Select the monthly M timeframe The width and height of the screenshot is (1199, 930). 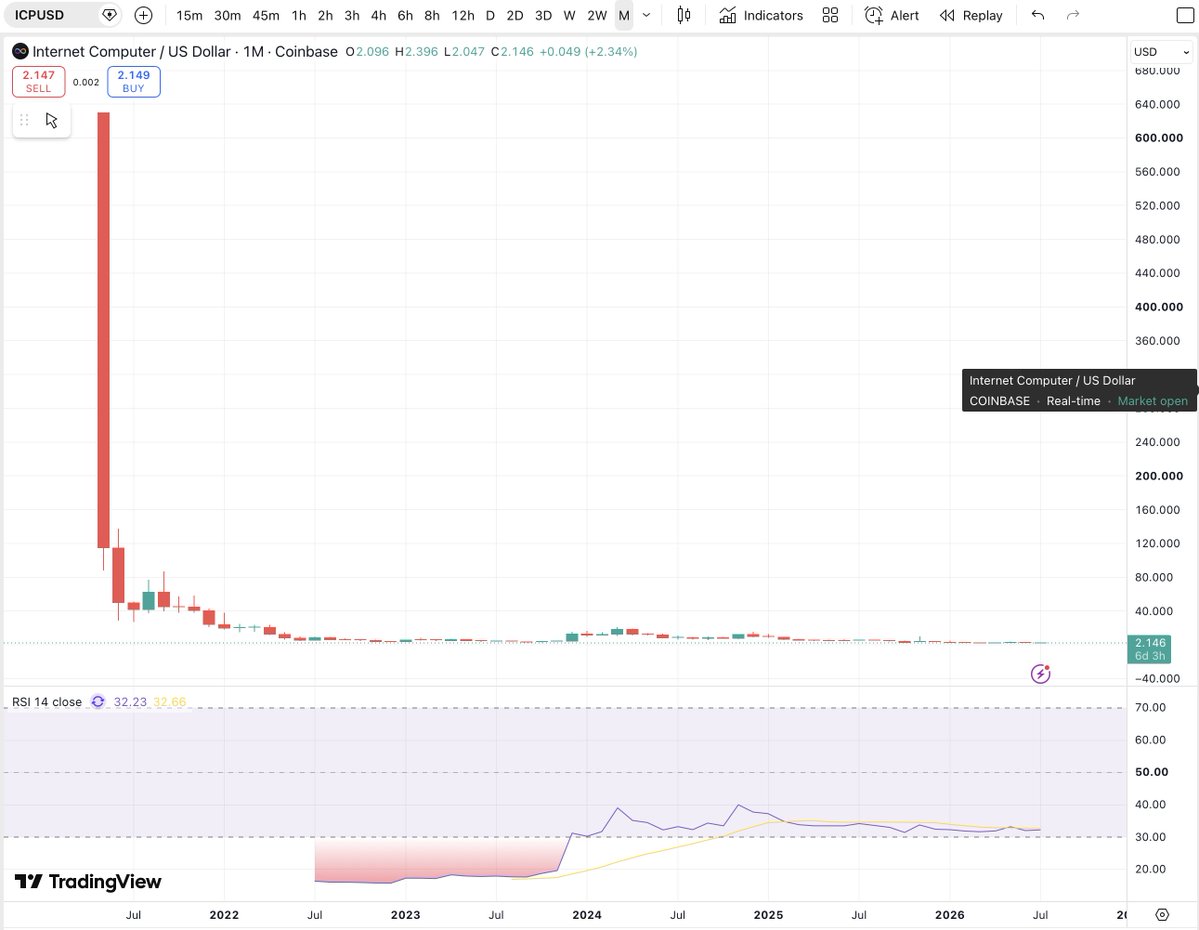click(x=624, y=15)
